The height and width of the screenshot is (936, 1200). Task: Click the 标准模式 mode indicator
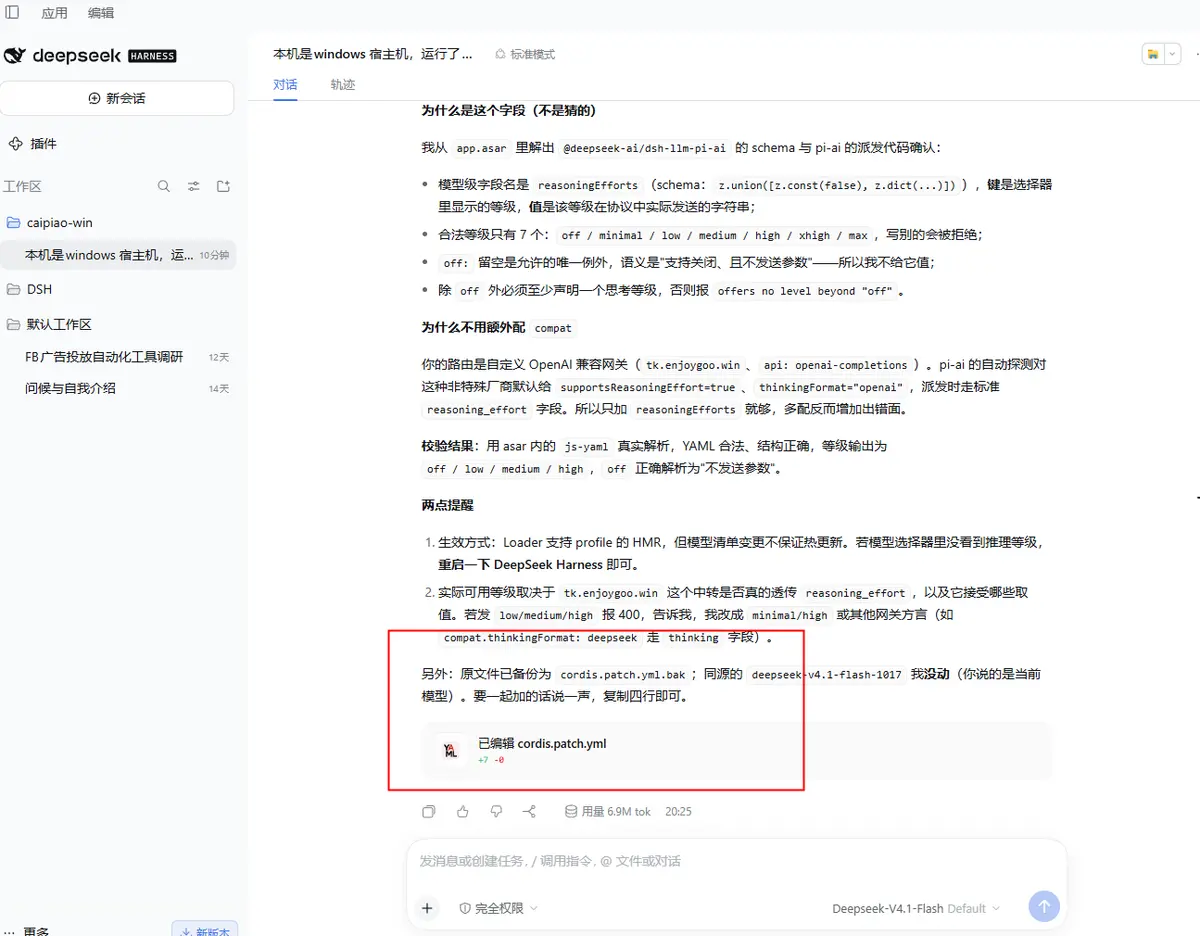(525, 54)
